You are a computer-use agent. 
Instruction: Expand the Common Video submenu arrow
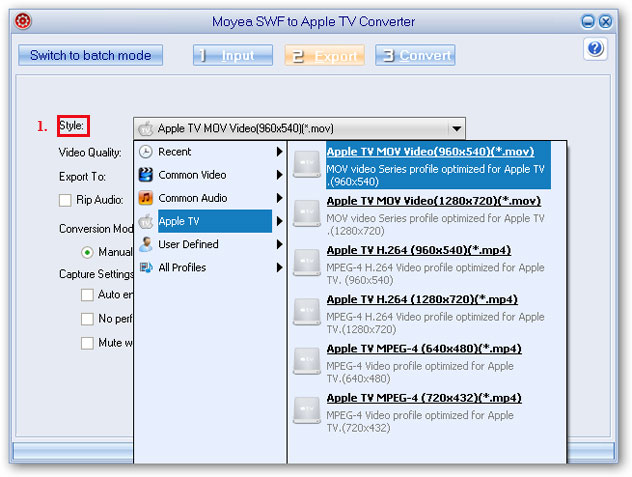(279, 175)
